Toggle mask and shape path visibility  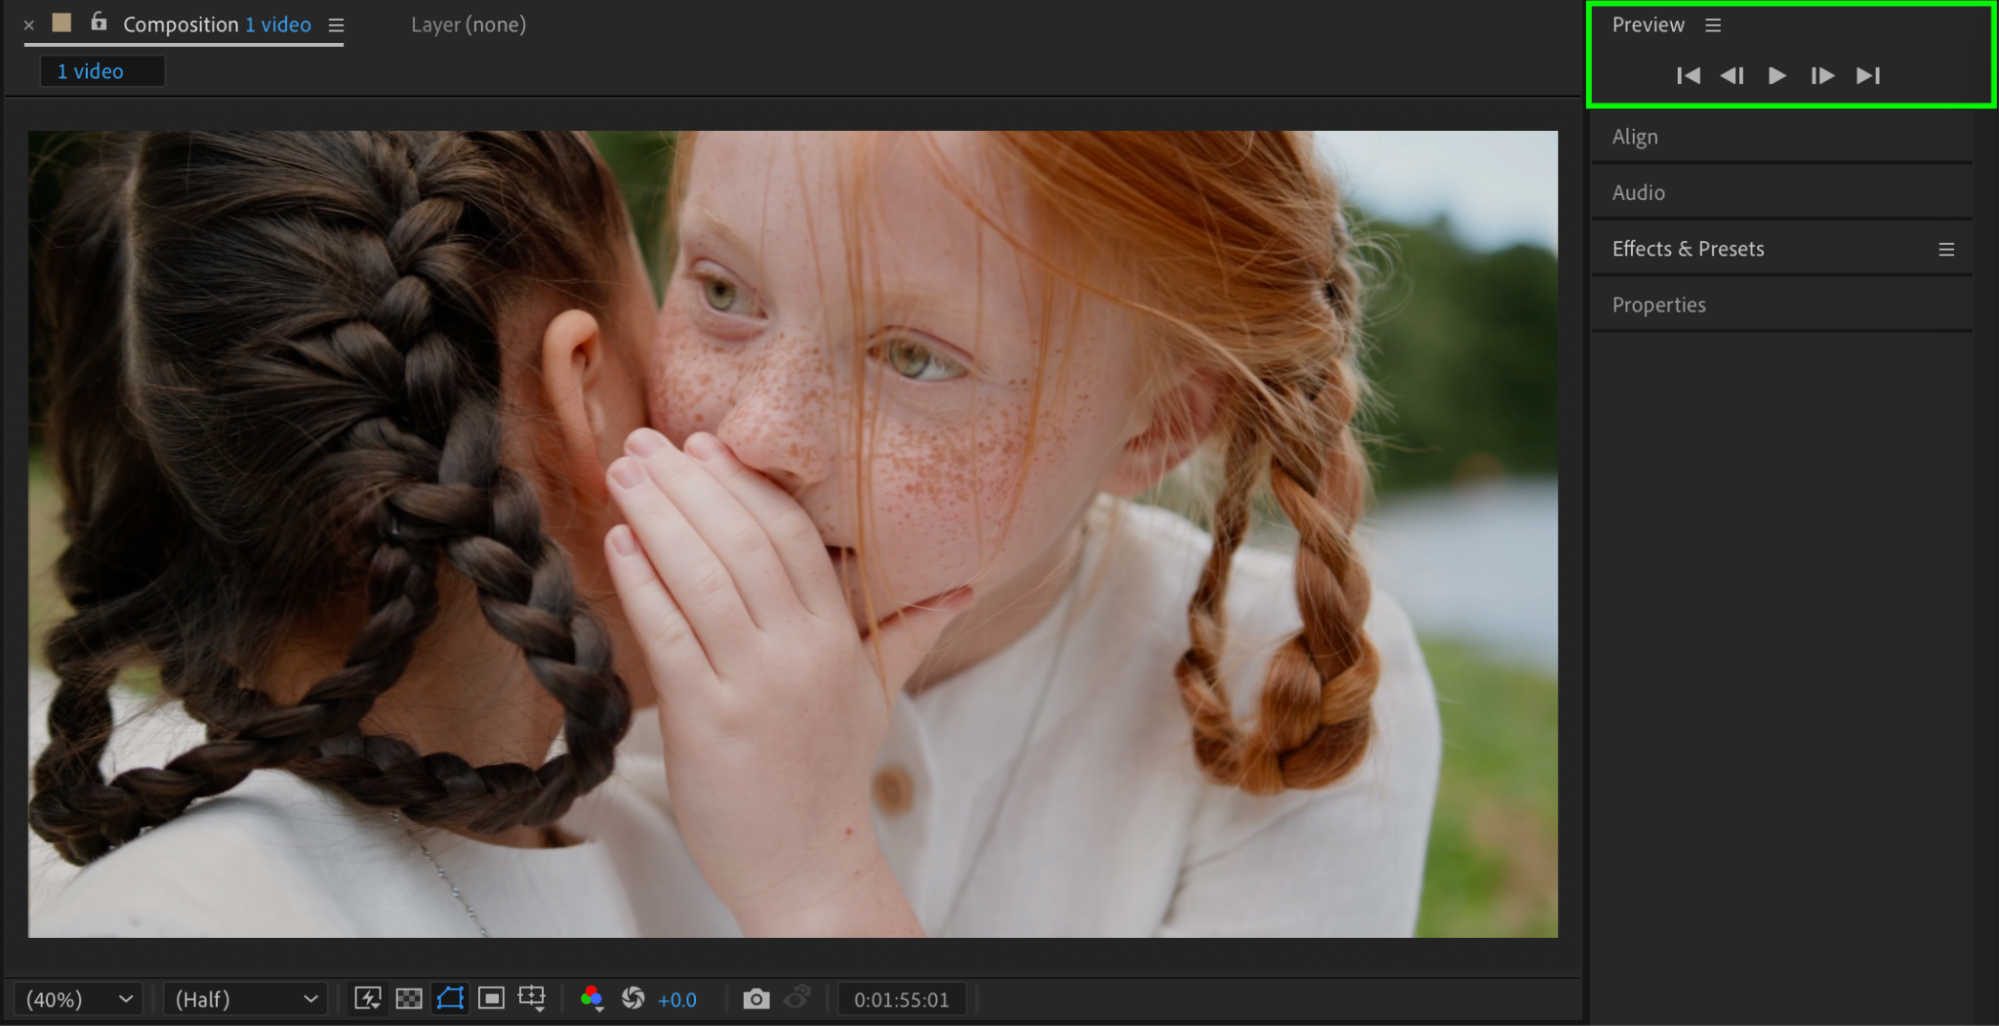click(x=450, y=999)
